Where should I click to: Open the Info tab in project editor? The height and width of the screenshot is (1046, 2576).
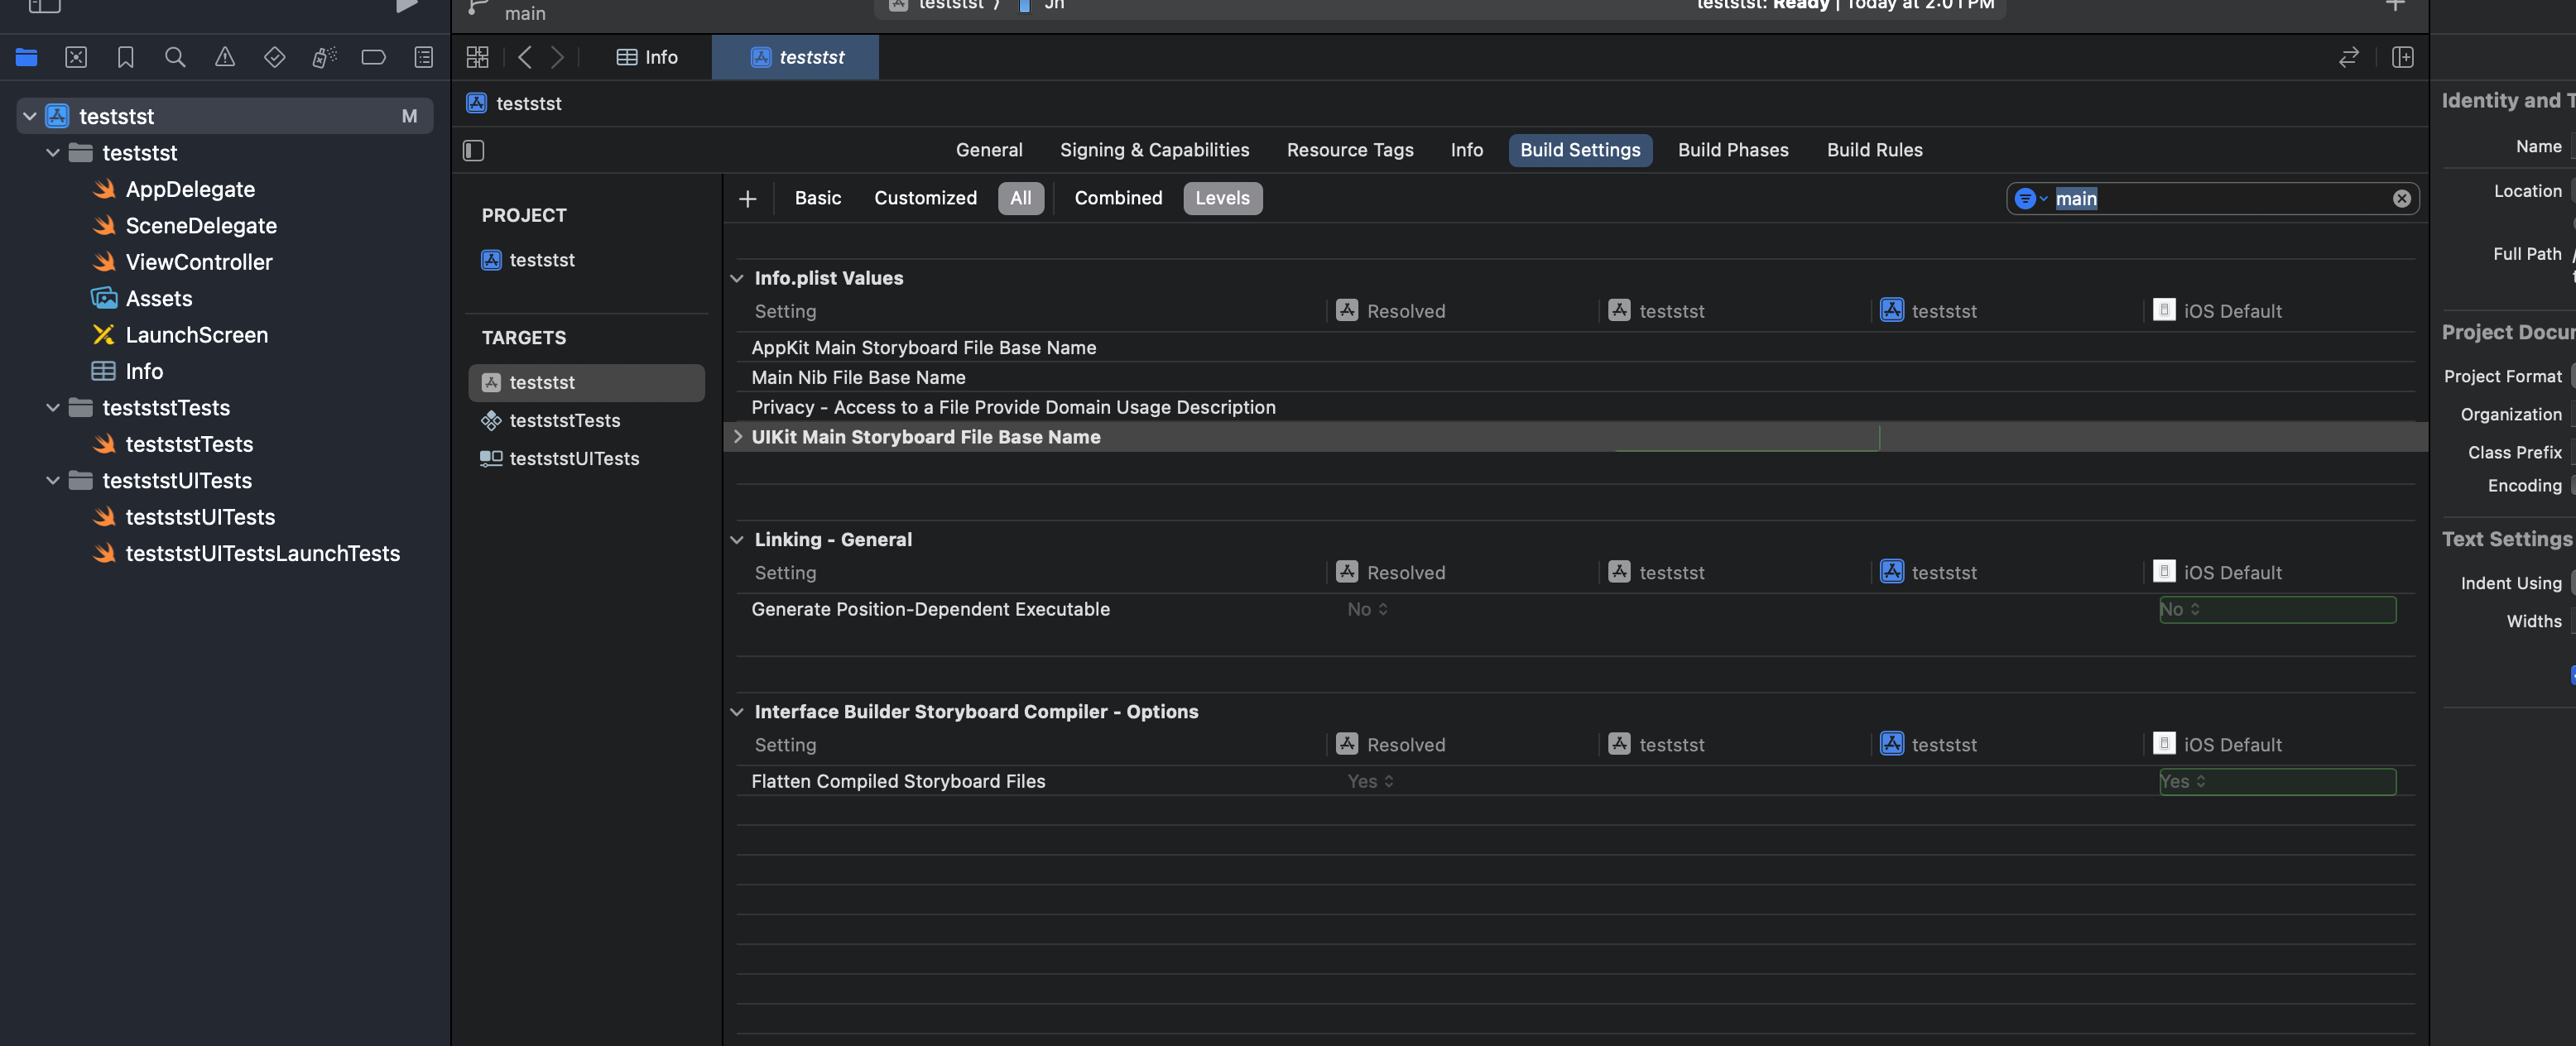pos(1467,150)
